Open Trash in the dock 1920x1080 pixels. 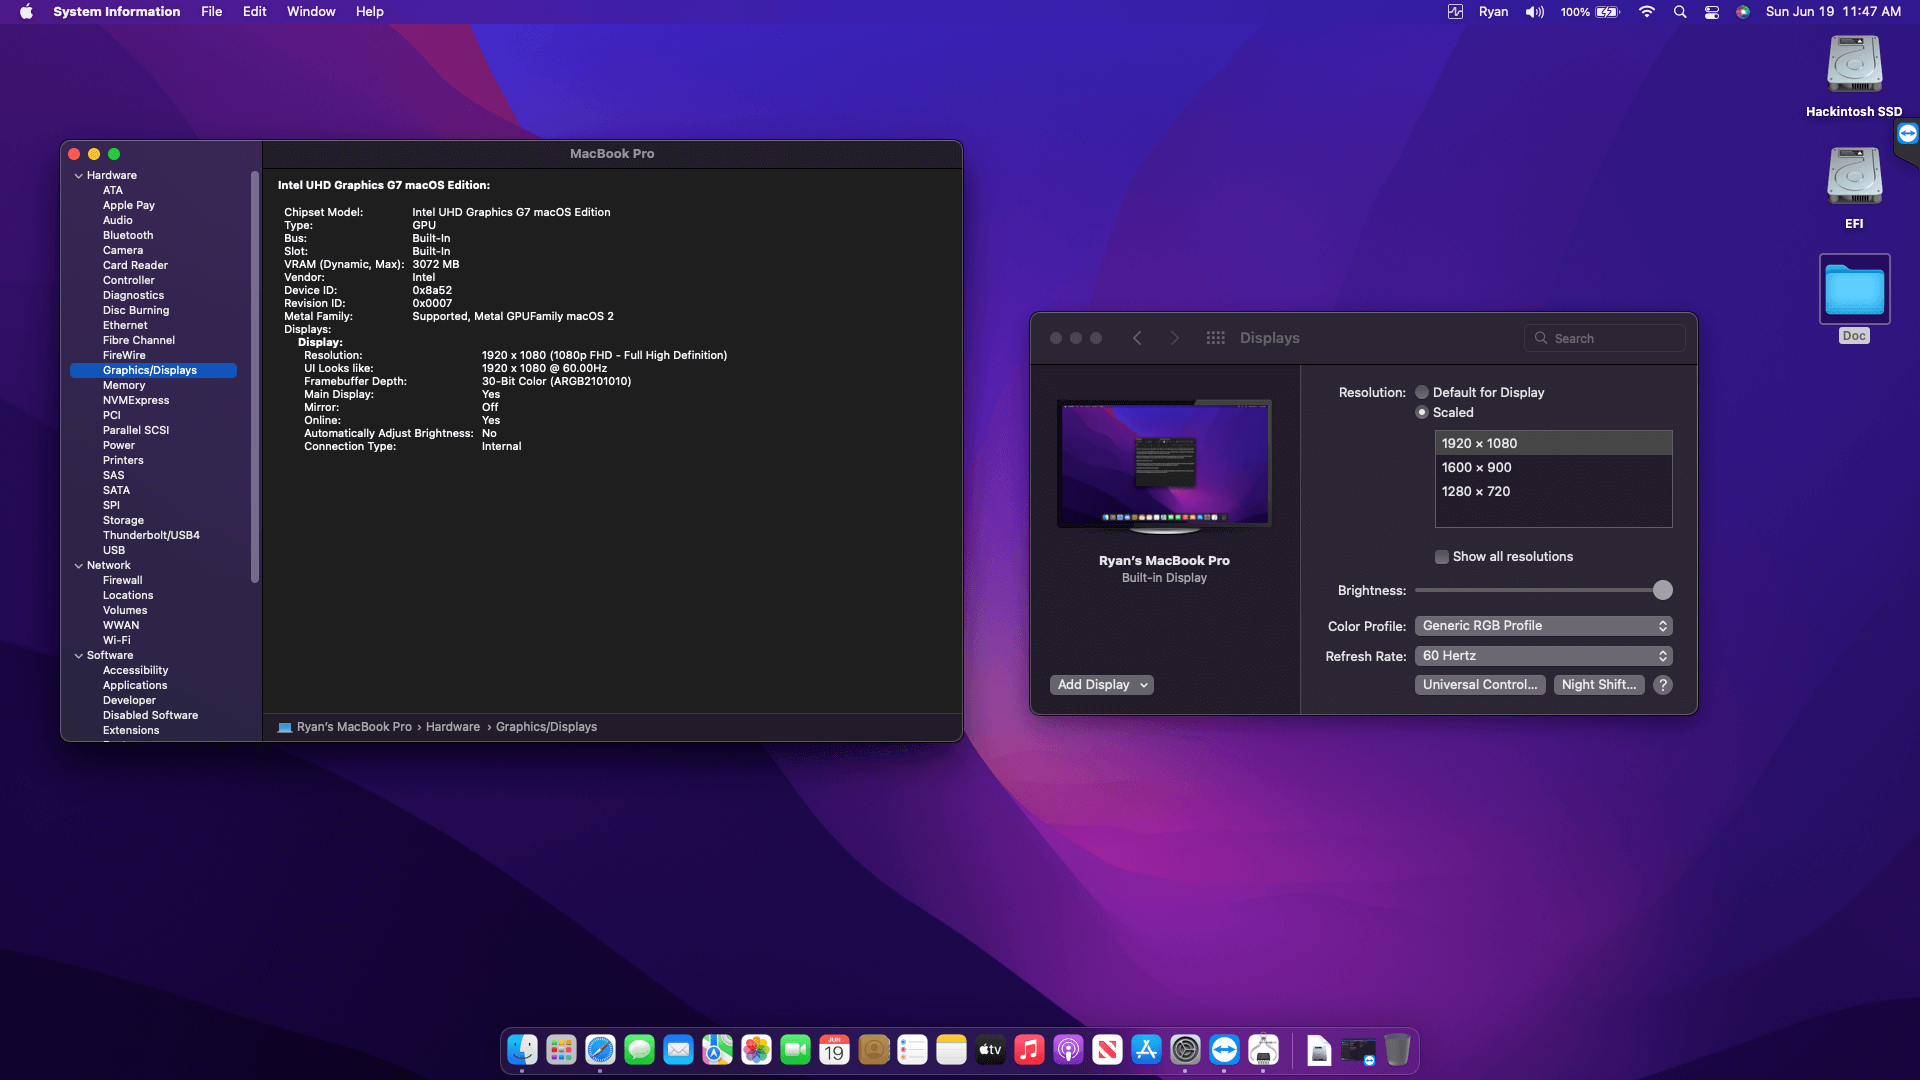click(x=1397, y=1050)
